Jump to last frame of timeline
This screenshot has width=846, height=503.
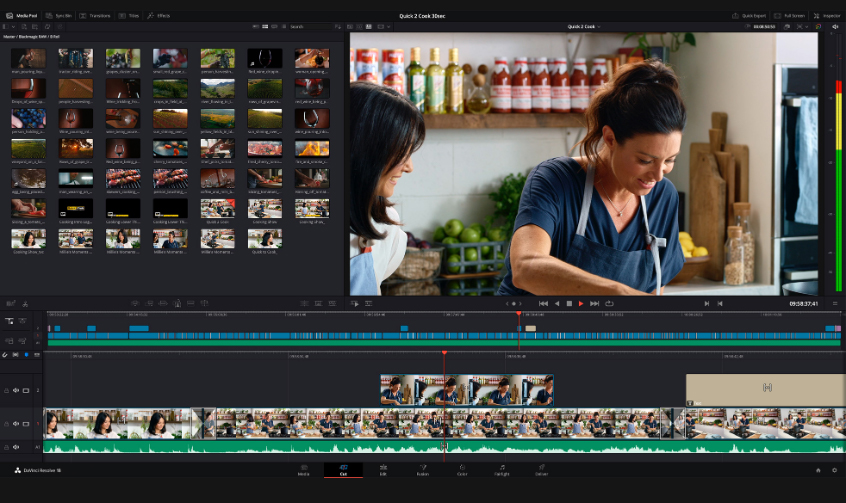click(594, 304)
